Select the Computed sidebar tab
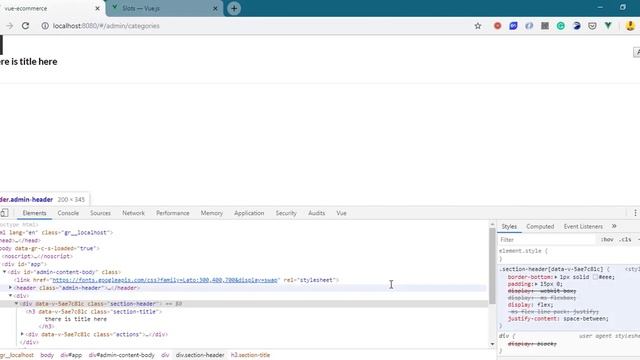This screenshot has width=640, height=360. (540, 226)
